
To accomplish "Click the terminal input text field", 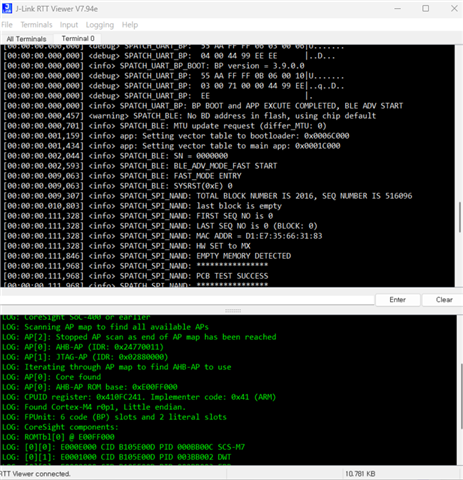I will [187, 300].
